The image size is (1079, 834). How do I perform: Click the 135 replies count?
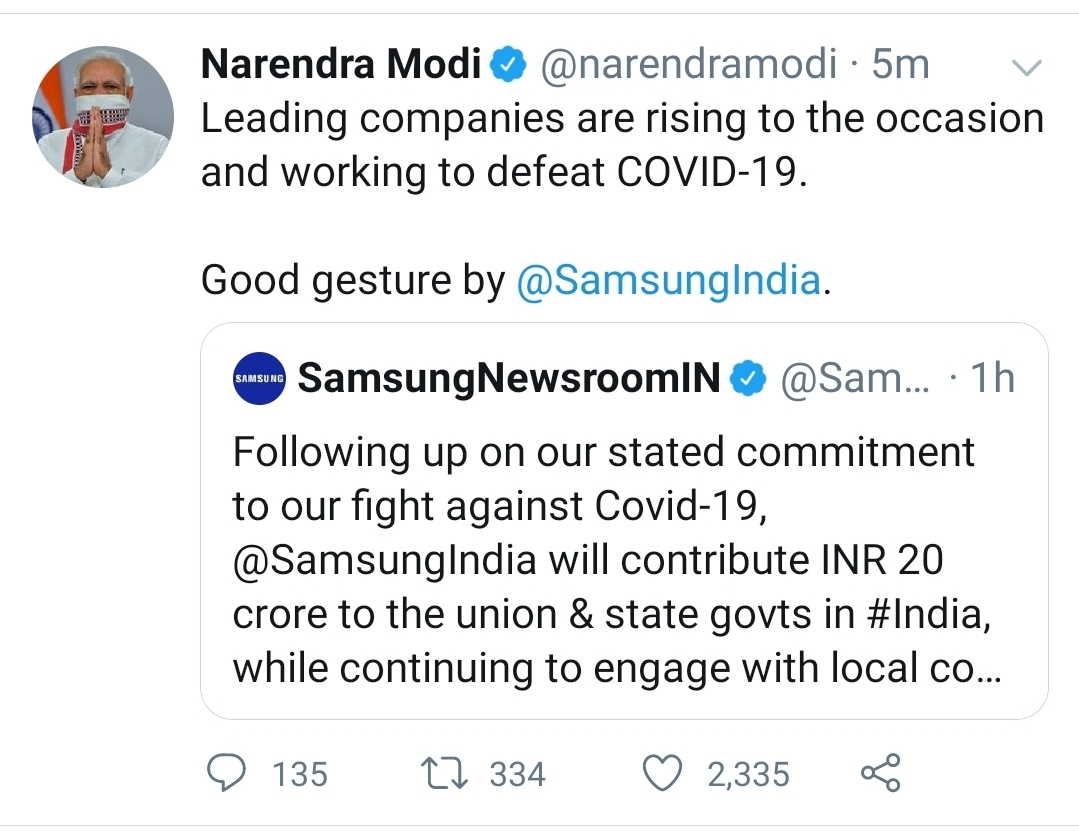[300, 774]
